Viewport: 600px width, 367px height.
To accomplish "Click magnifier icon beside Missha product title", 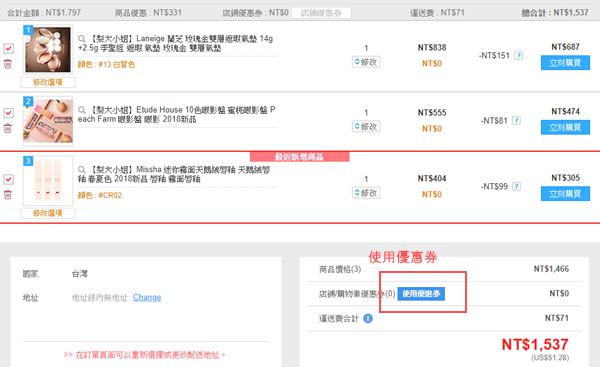I will tap(82, 169).
